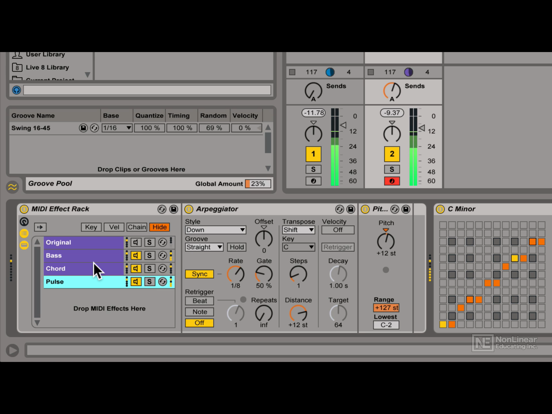Open Arpeggiator Style dropdown

coord(215,230)
